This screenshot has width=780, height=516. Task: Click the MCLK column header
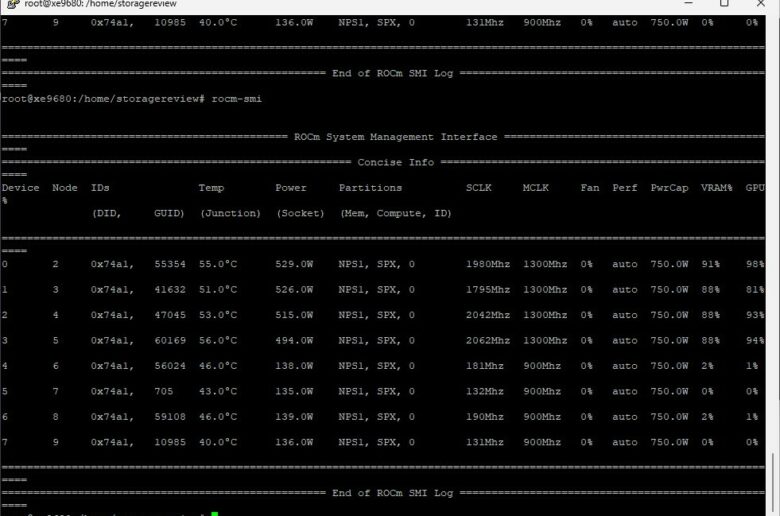coord(536,188)
